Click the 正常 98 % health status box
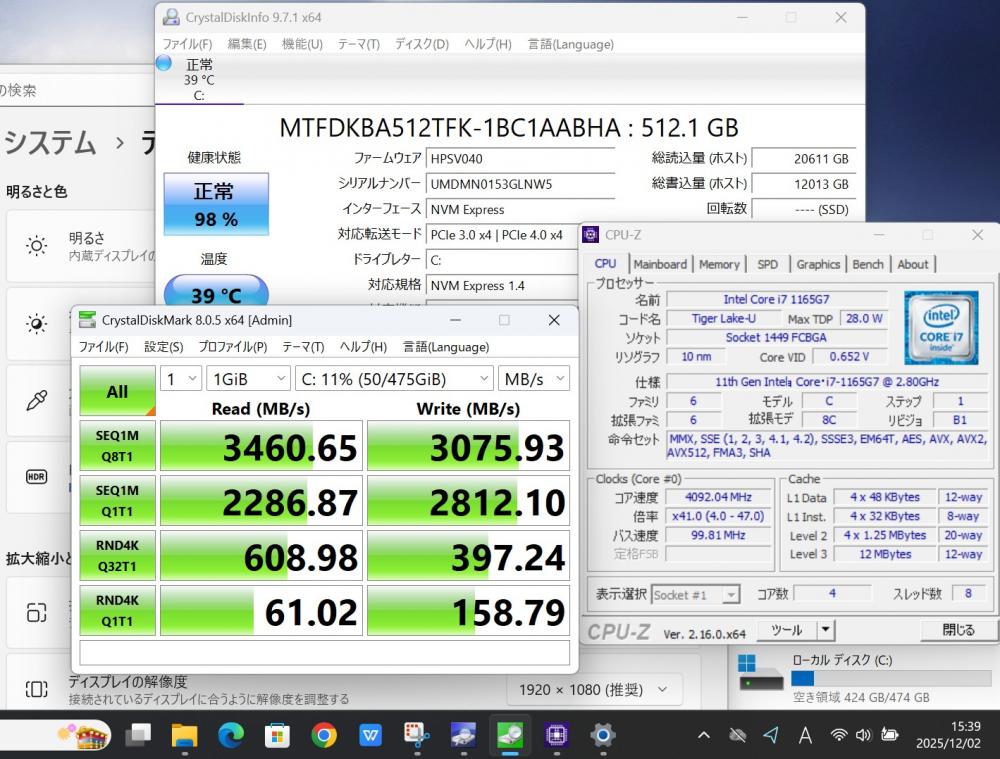Screen dimensions: 1000x759 pyautogui.click(x=216, y=204)
